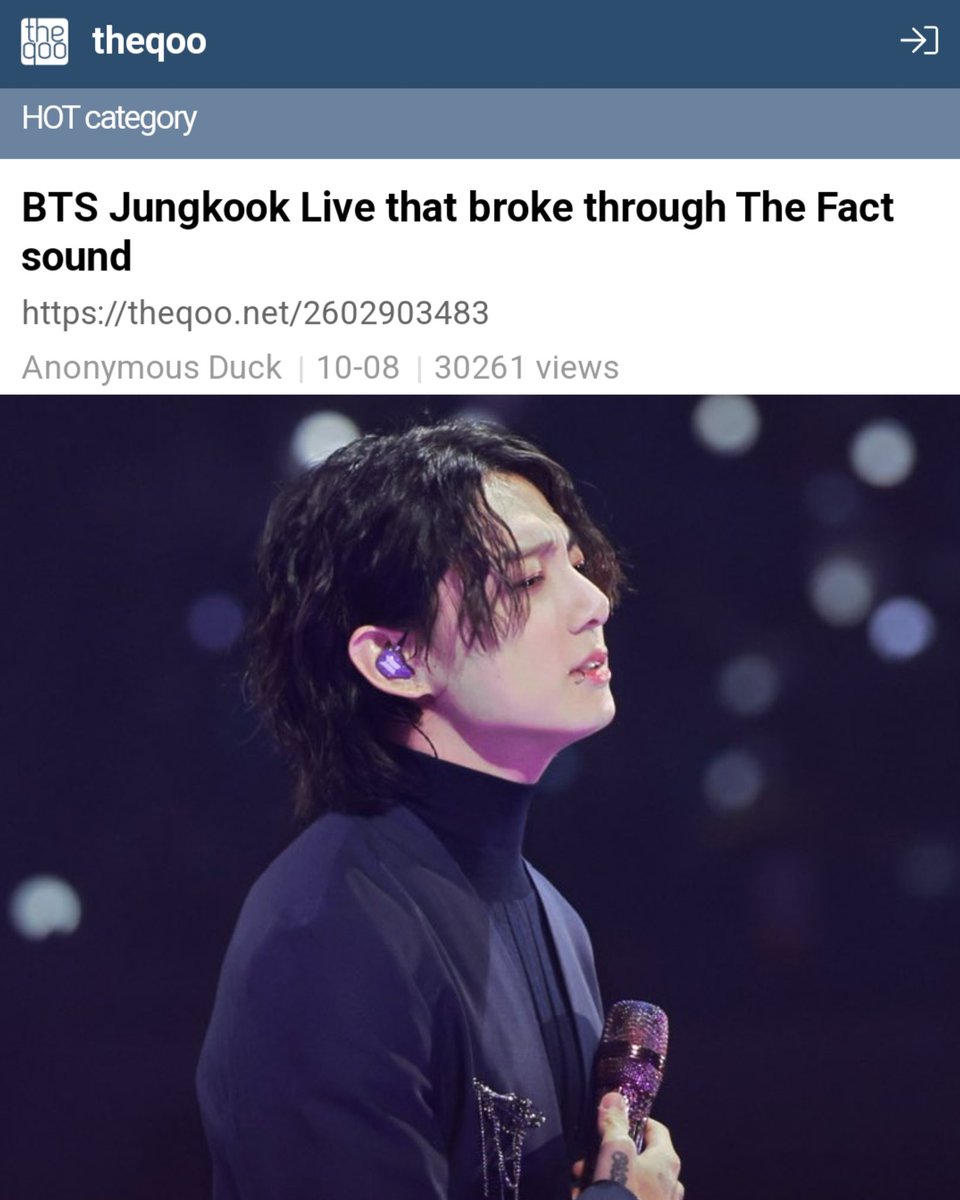960x1200 pixels.
Task: Click the 10-08 post date
Action: coord(358,367)
